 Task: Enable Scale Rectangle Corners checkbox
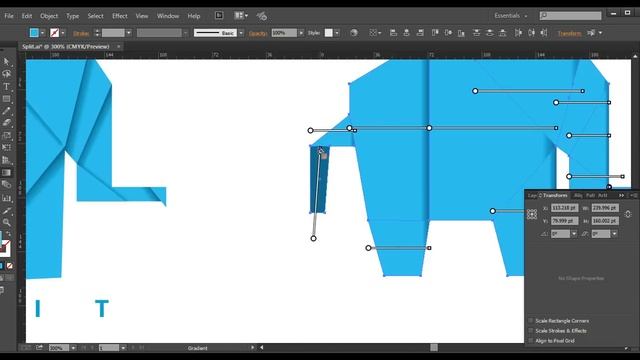coord(531,320)
